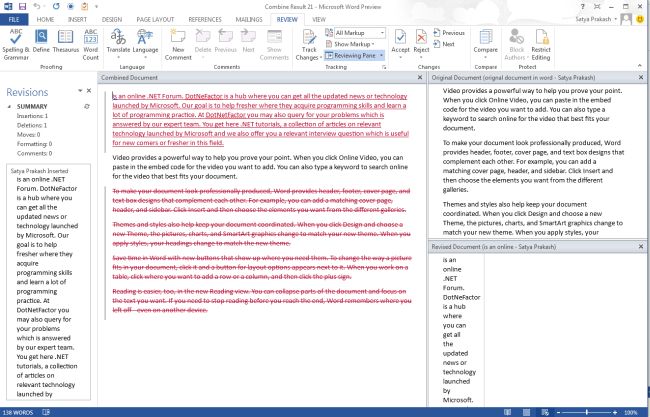Click the Delete comment button
This screenshot has height=417, width=650.
coord(203,43)
